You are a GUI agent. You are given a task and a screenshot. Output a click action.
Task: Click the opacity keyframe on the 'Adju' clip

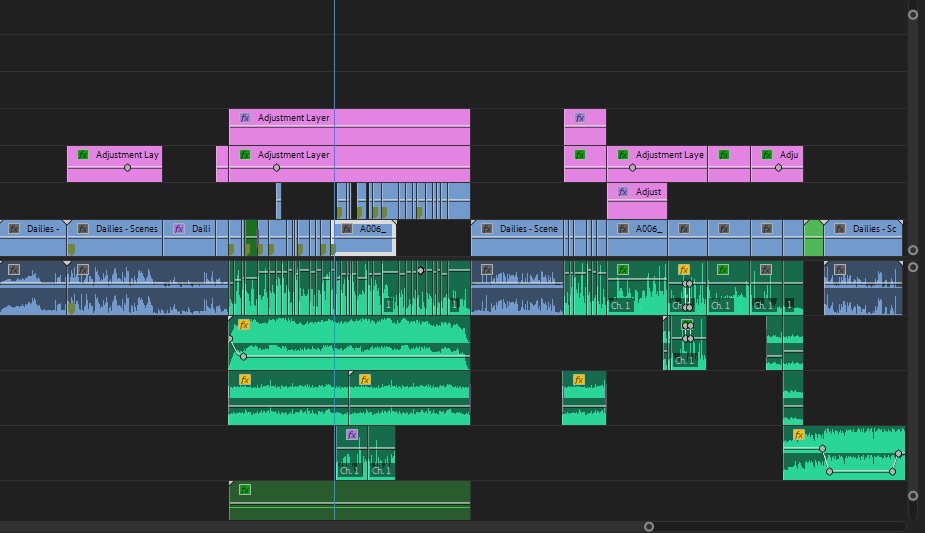click(x=778, y=167)
